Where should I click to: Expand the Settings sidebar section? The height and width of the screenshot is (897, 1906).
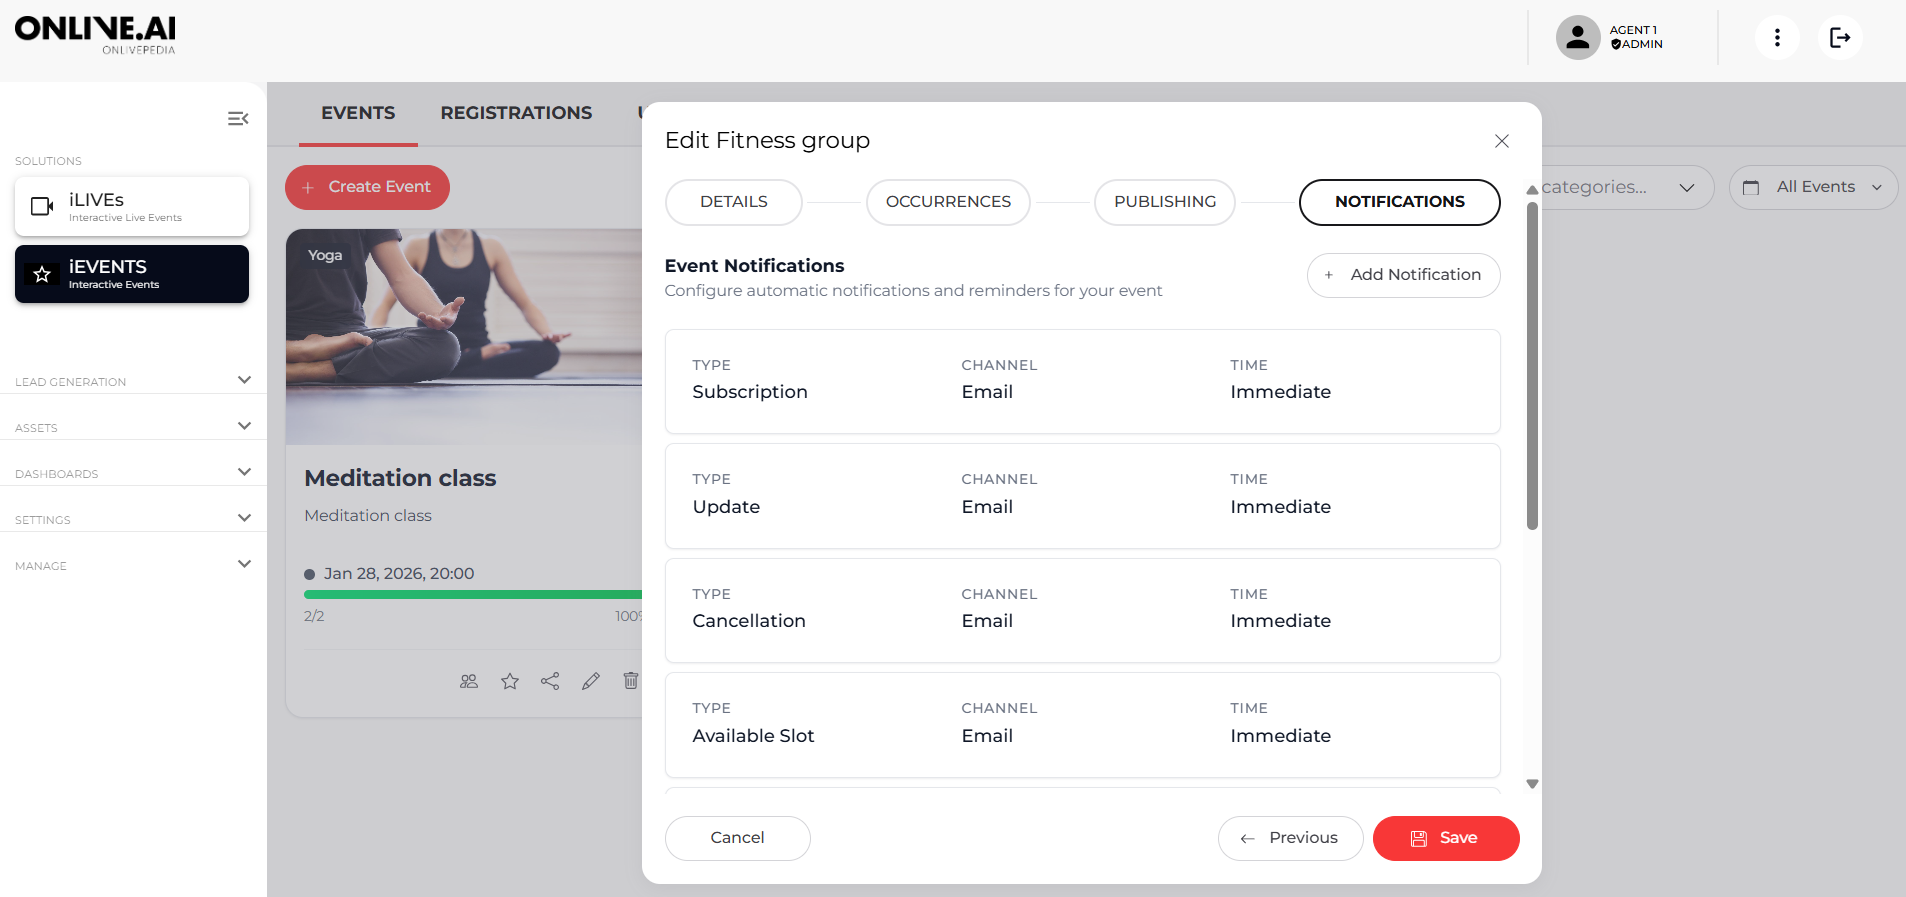244,518
